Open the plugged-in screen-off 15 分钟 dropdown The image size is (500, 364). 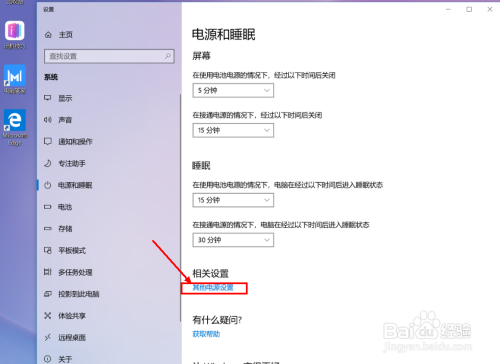(x=233, y=130)
